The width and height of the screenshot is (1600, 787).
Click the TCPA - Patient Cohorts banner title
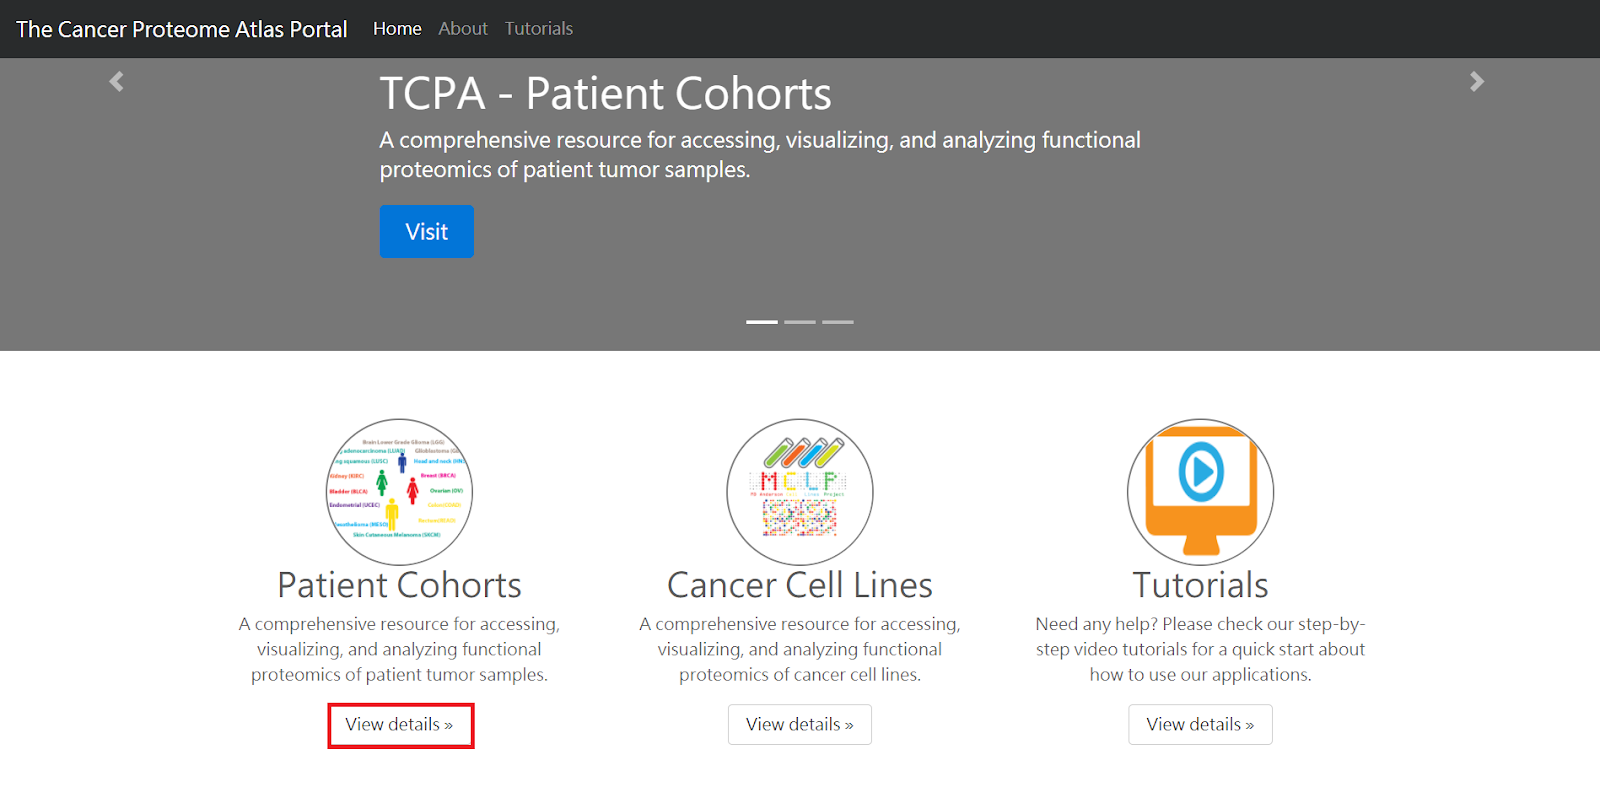pyautogui.click(x=605, y=94)
